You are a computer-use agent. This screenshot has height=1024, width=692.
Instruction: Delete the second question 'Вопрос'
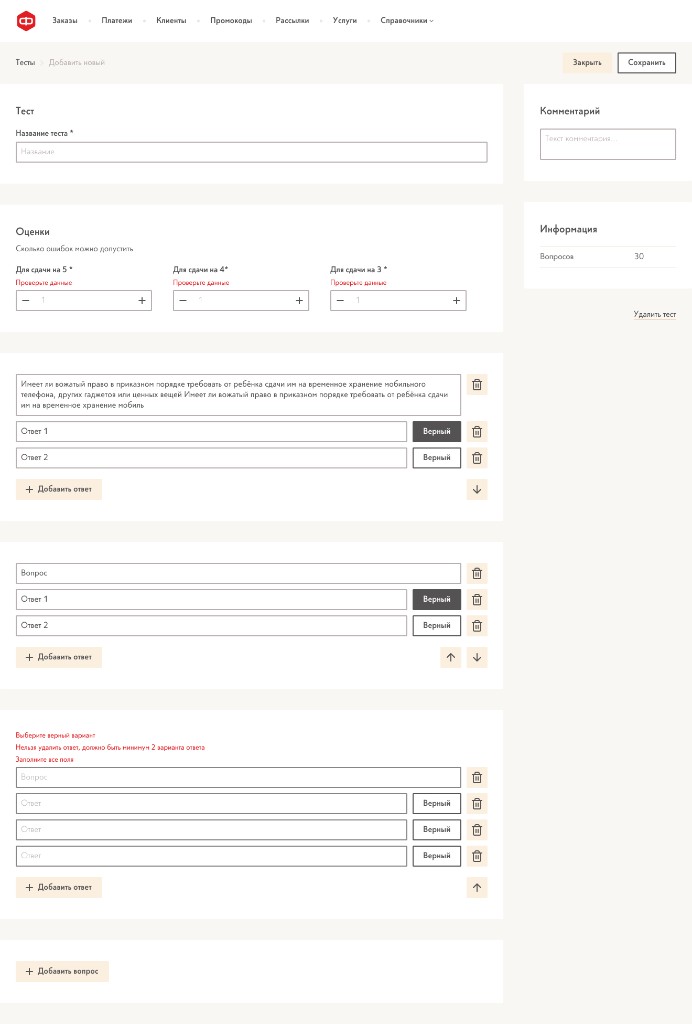(477, 573)
